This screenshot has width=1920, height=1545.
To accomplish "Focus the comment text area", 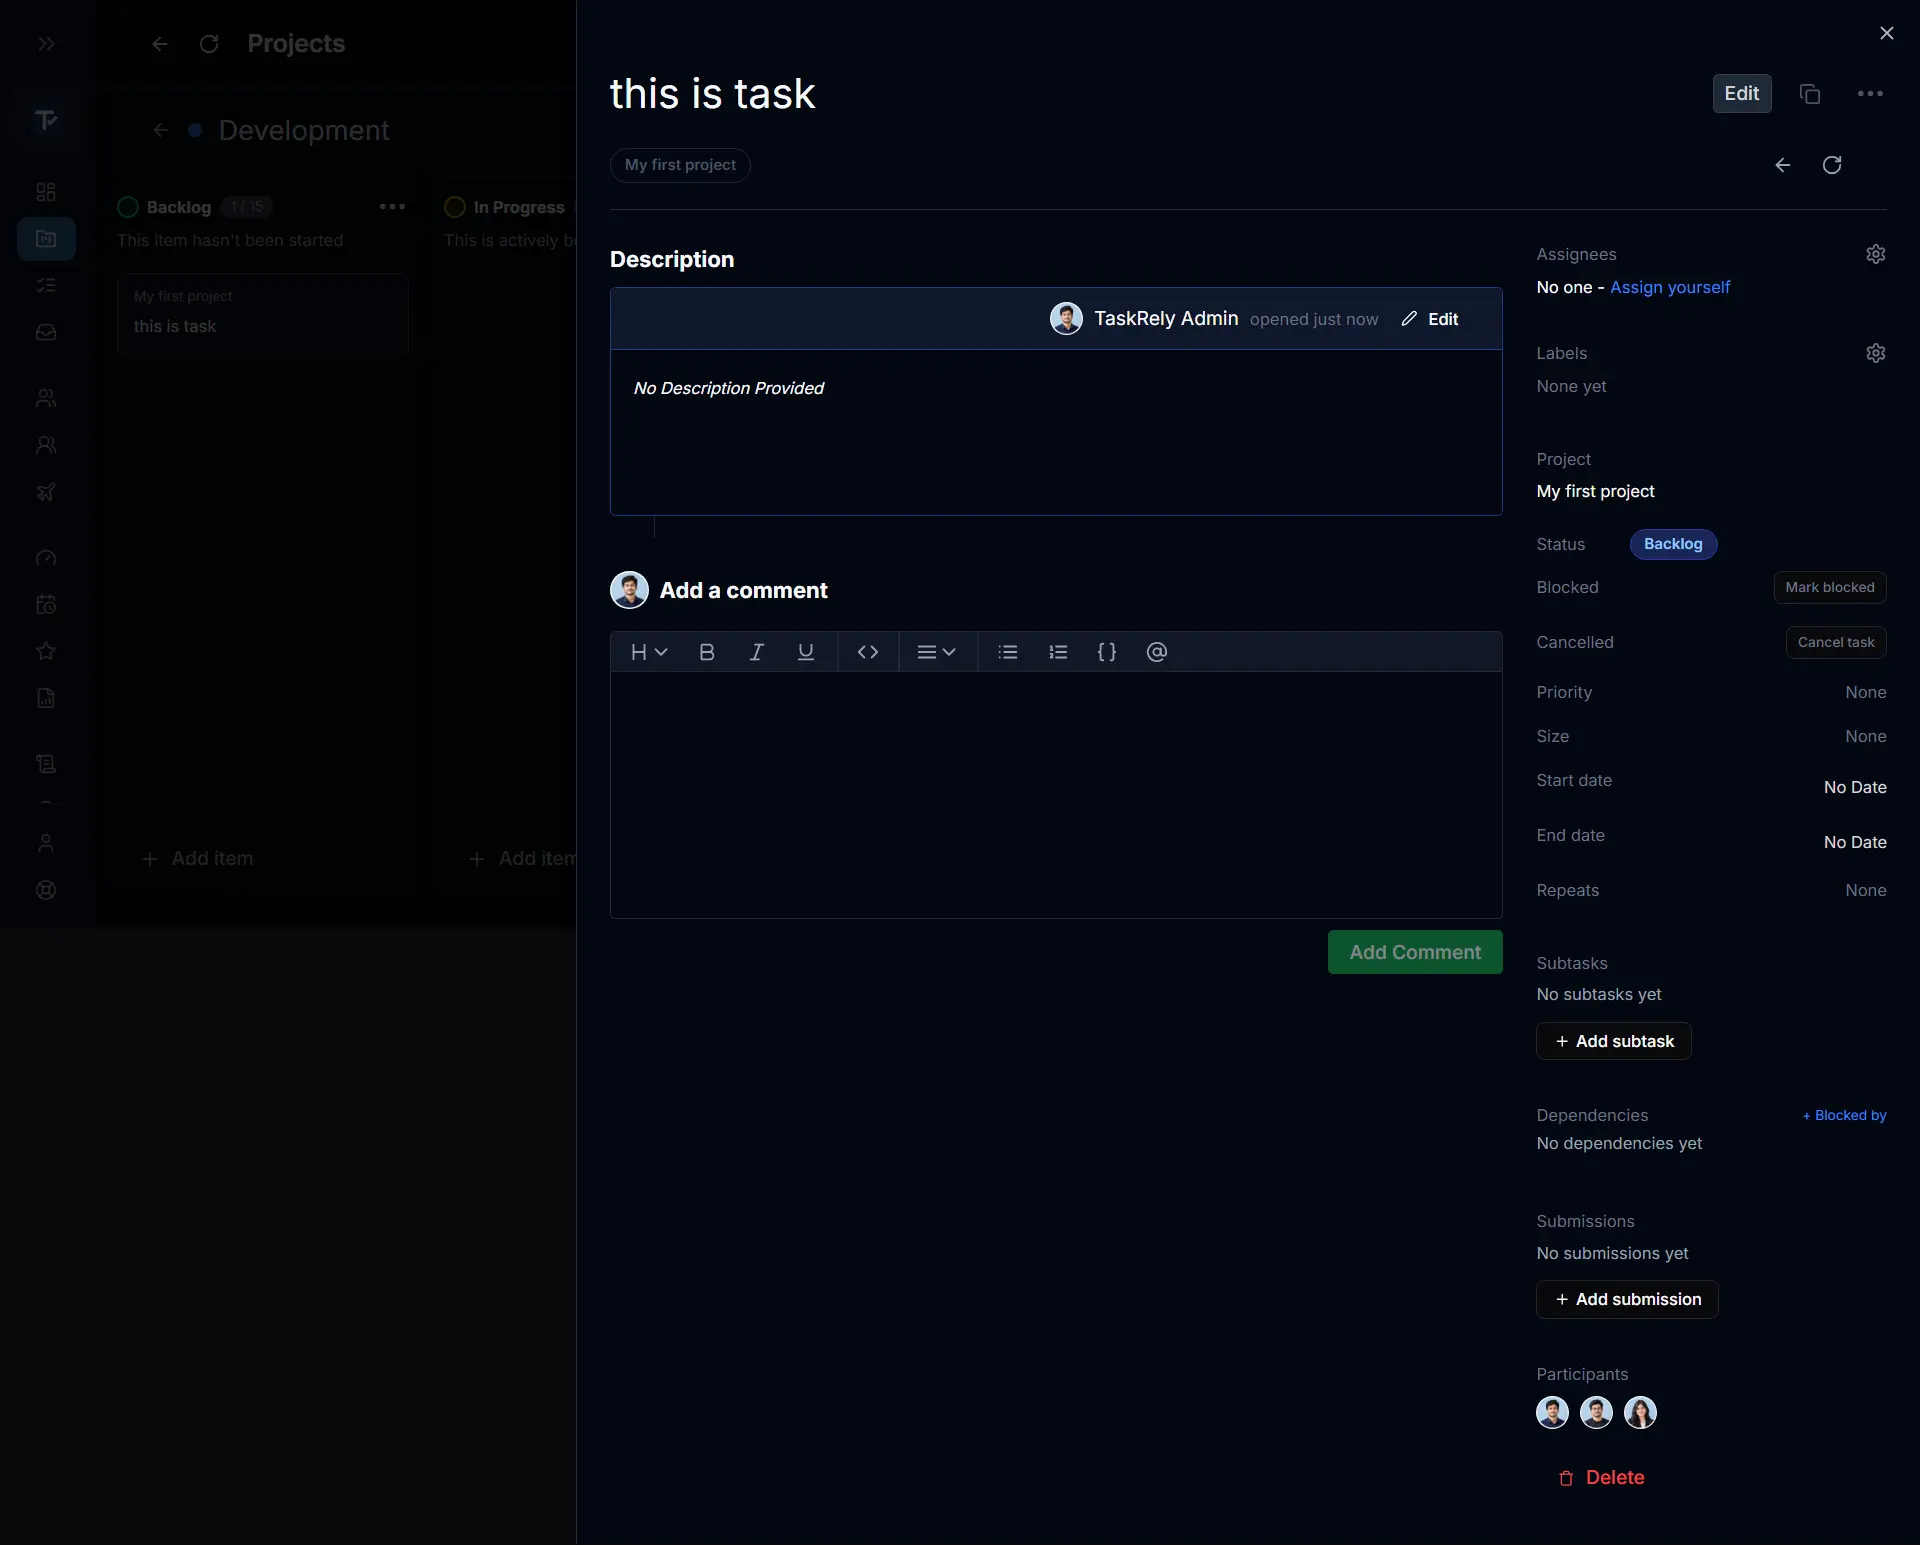I will [1056, 795].
